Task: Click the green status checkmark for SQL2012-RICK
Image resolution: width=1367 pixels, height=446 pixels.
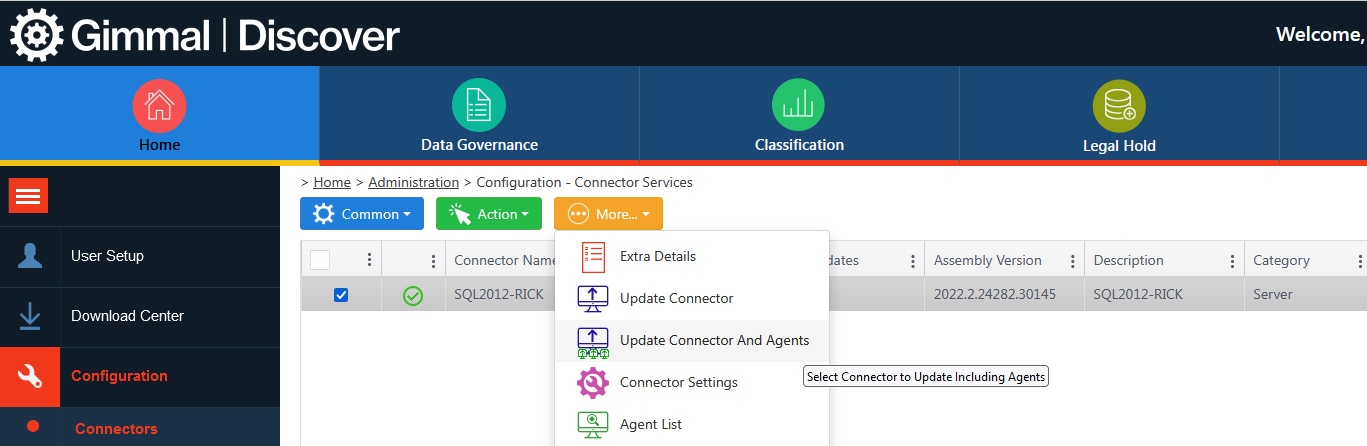Action: [412, 295]
